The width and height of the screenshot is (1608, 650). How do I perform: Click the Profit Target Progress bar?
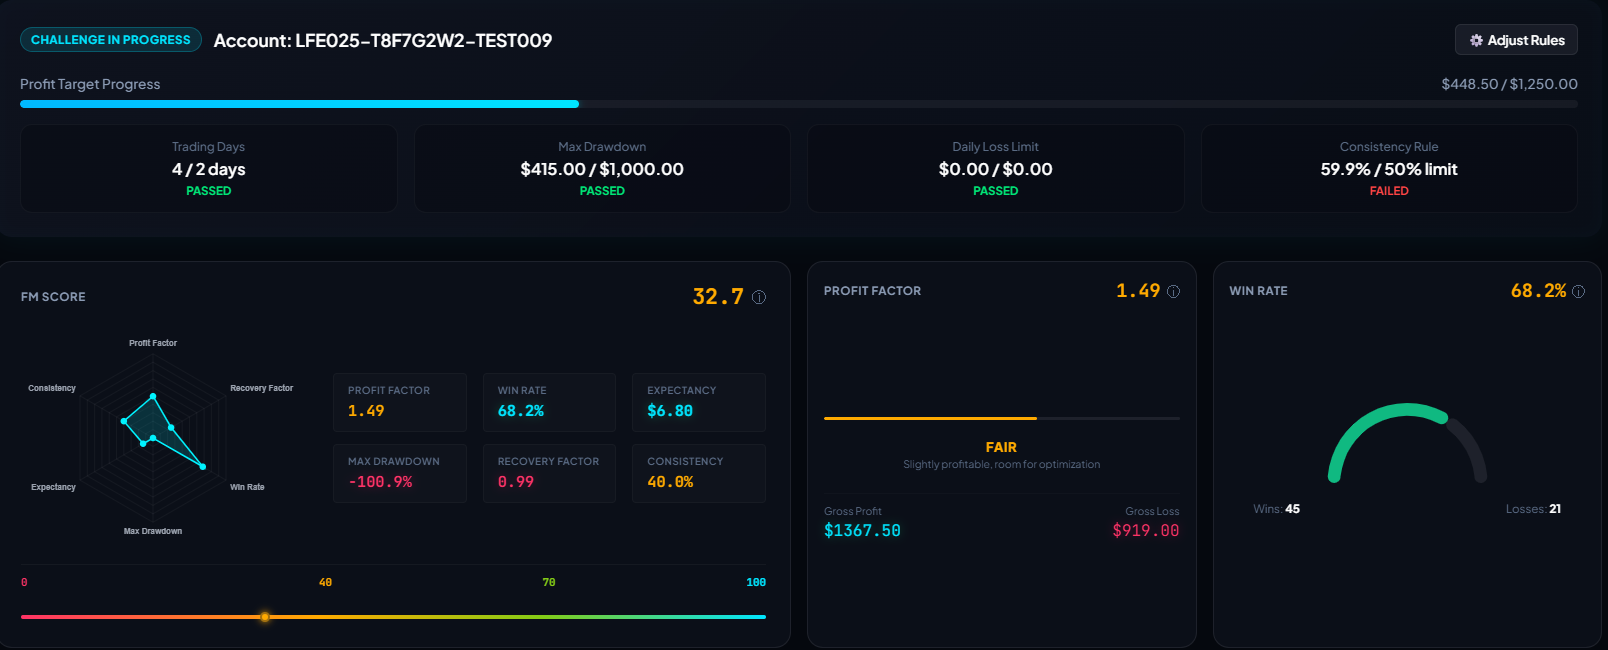tap(799, 104)
